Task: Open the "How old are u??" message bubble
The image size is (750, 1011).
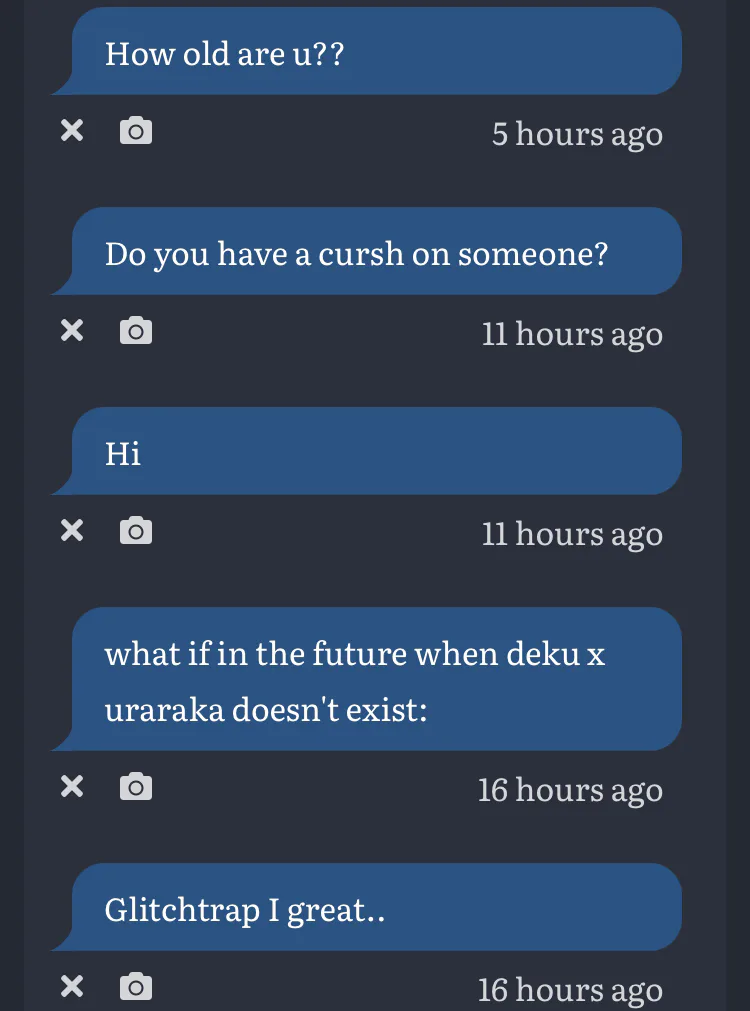Action: [x=375, y=52]
